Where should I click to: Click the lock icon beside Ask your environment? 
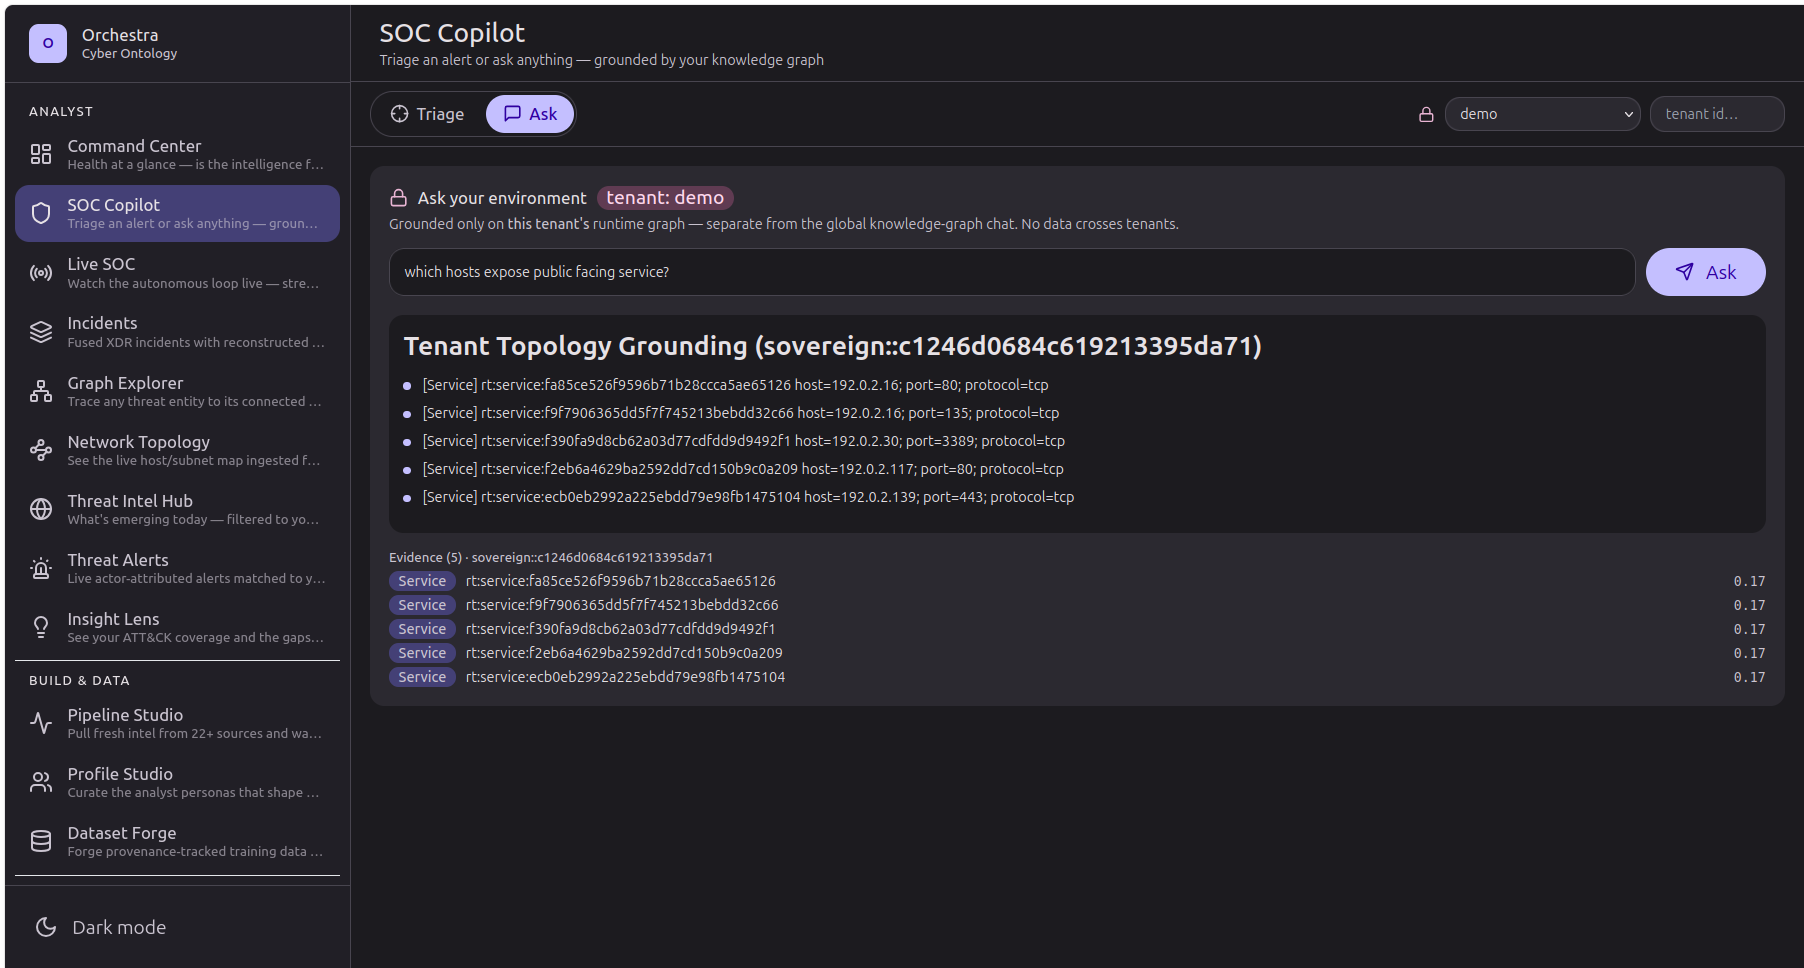[x=399, y=198]
